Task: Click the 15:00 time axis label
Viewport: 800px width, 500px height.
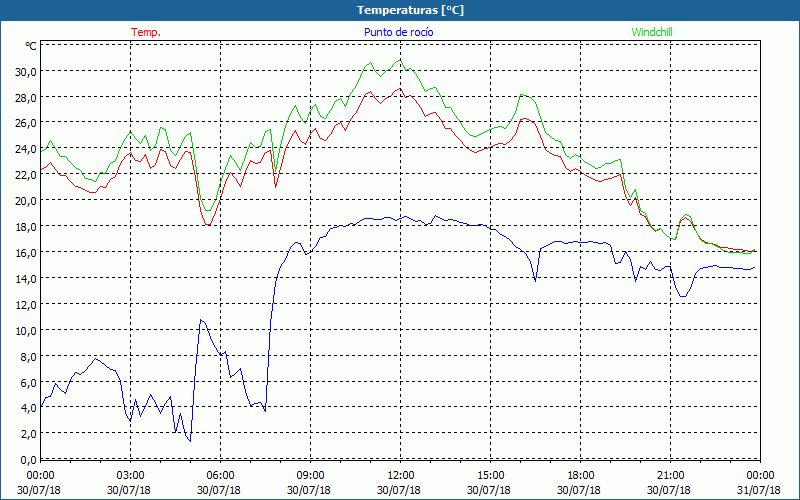Action: [490, 476]
